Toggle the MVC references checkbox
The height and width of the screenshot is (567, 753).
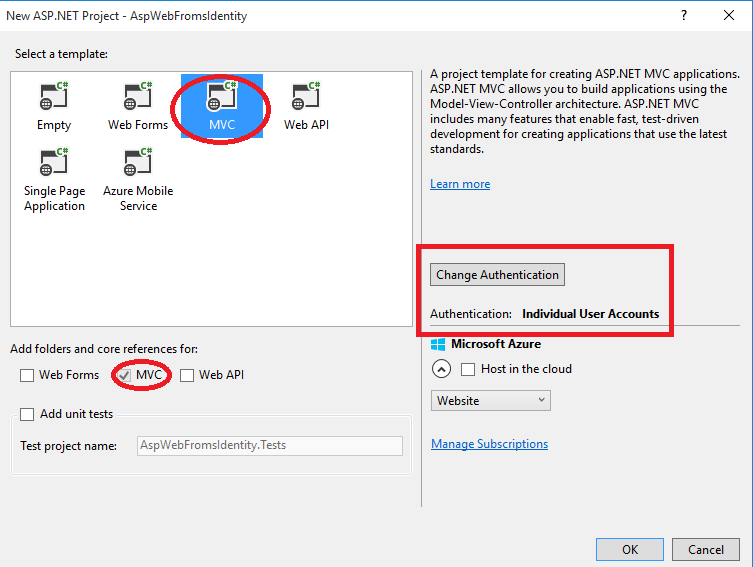124,375
